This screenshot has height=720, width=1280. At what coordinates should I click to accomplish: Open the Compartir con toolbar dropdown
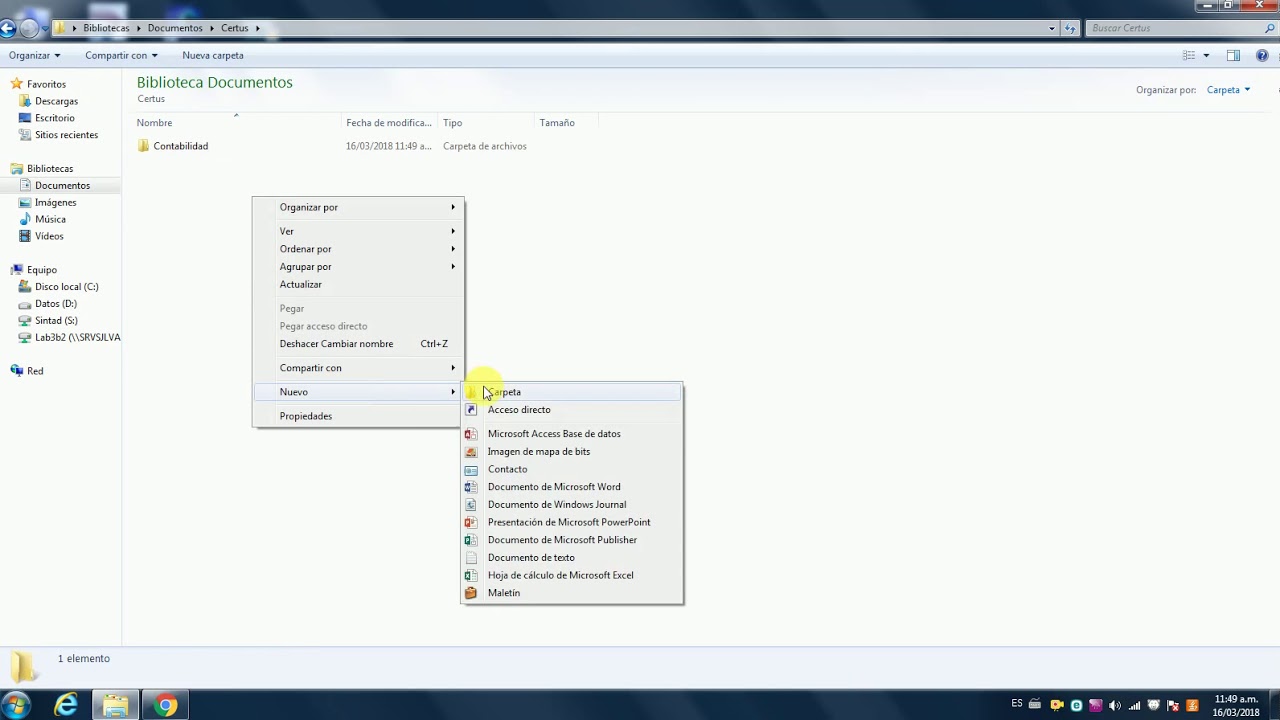tap(121, 55)
